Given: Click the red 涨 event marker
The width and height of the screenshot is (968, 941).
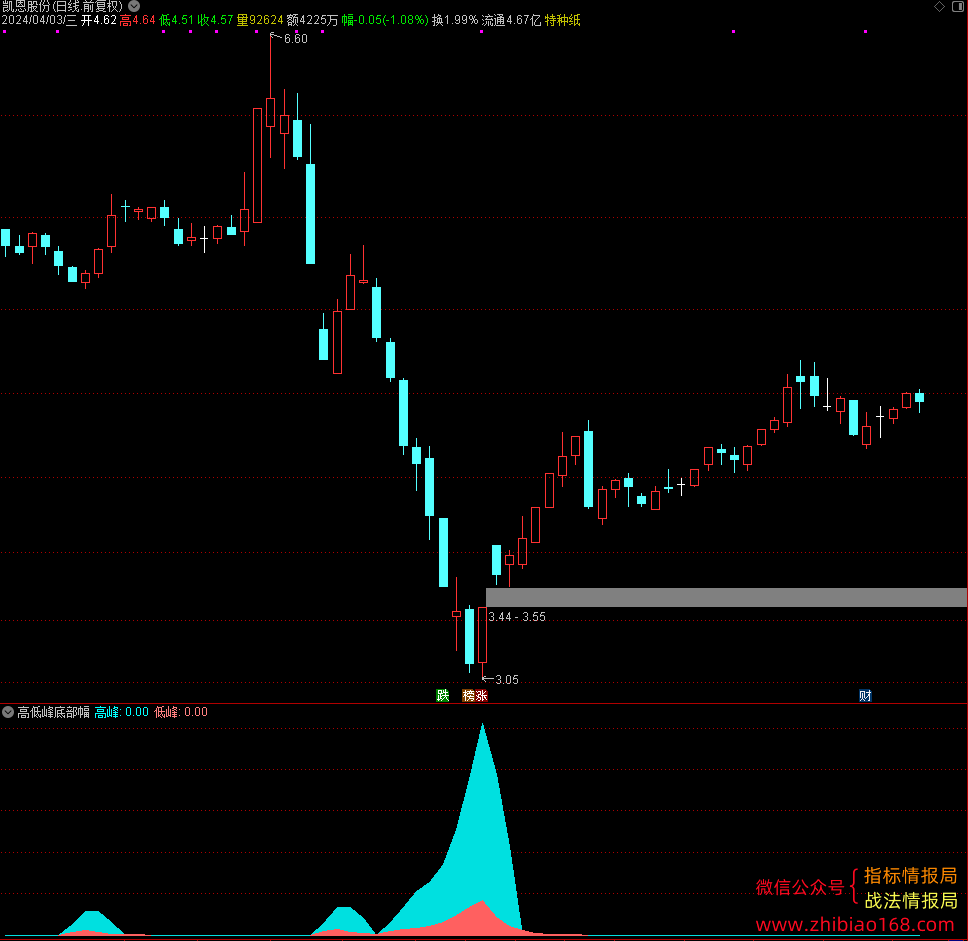Looking at the screenshot, I should pyautogui.click(x=482, y=696).
